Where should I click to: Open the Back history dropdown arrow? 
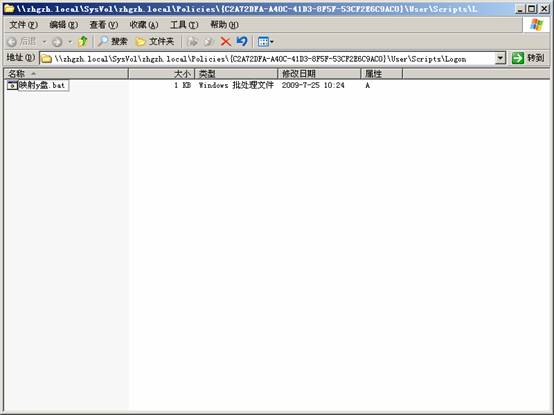tap(44, 42)
